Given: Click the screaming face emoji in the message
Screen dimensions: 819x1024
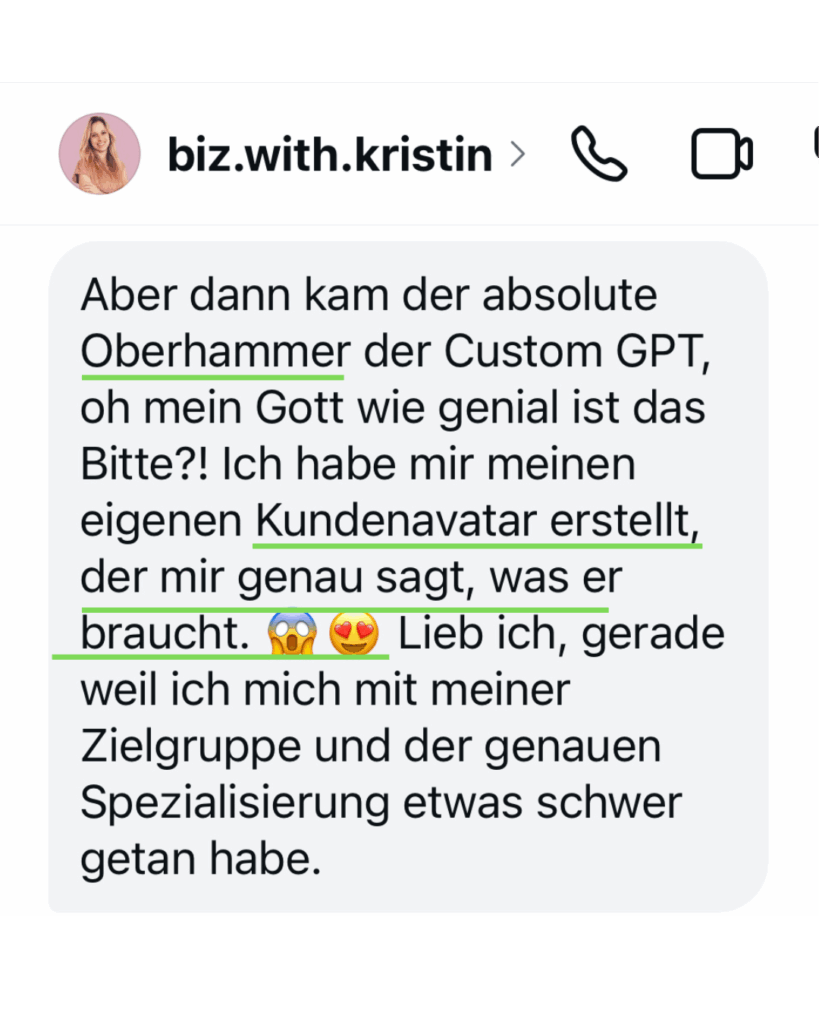Looking at the screenshot, I should 293,633.
